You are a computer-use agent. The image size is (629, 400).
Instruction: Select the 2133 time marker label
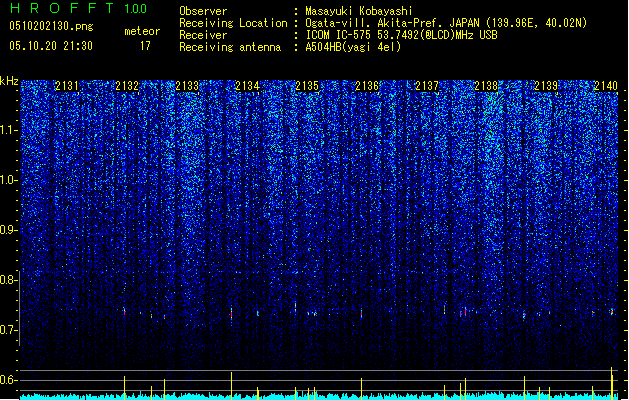coord(187,86)
